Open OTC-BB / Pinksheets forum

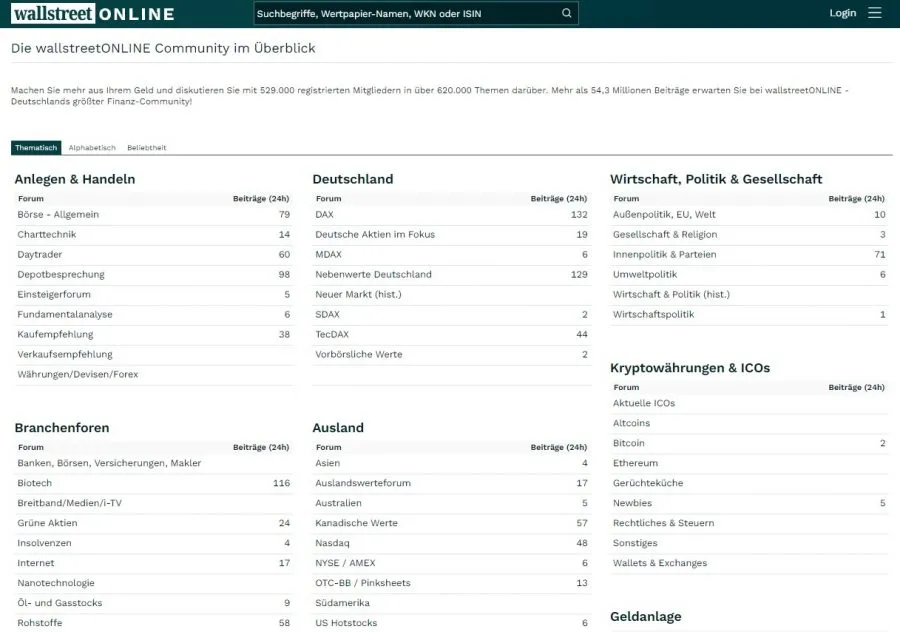point(363,583)
